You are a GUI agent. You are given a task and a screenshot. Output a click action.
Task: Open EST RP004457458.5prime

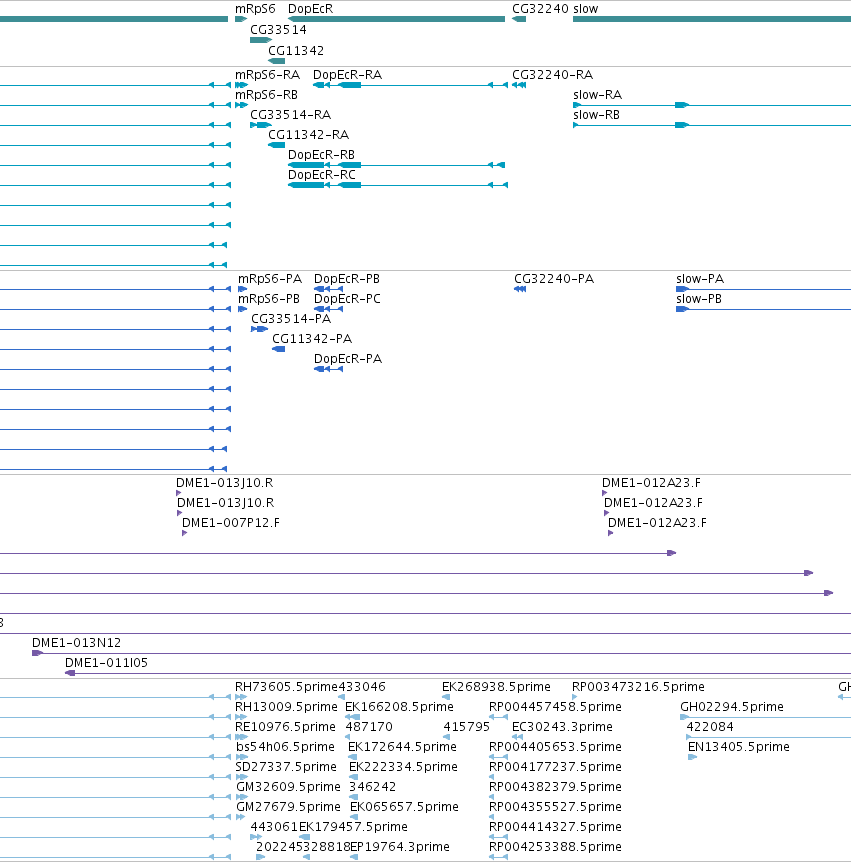point(555,706)
